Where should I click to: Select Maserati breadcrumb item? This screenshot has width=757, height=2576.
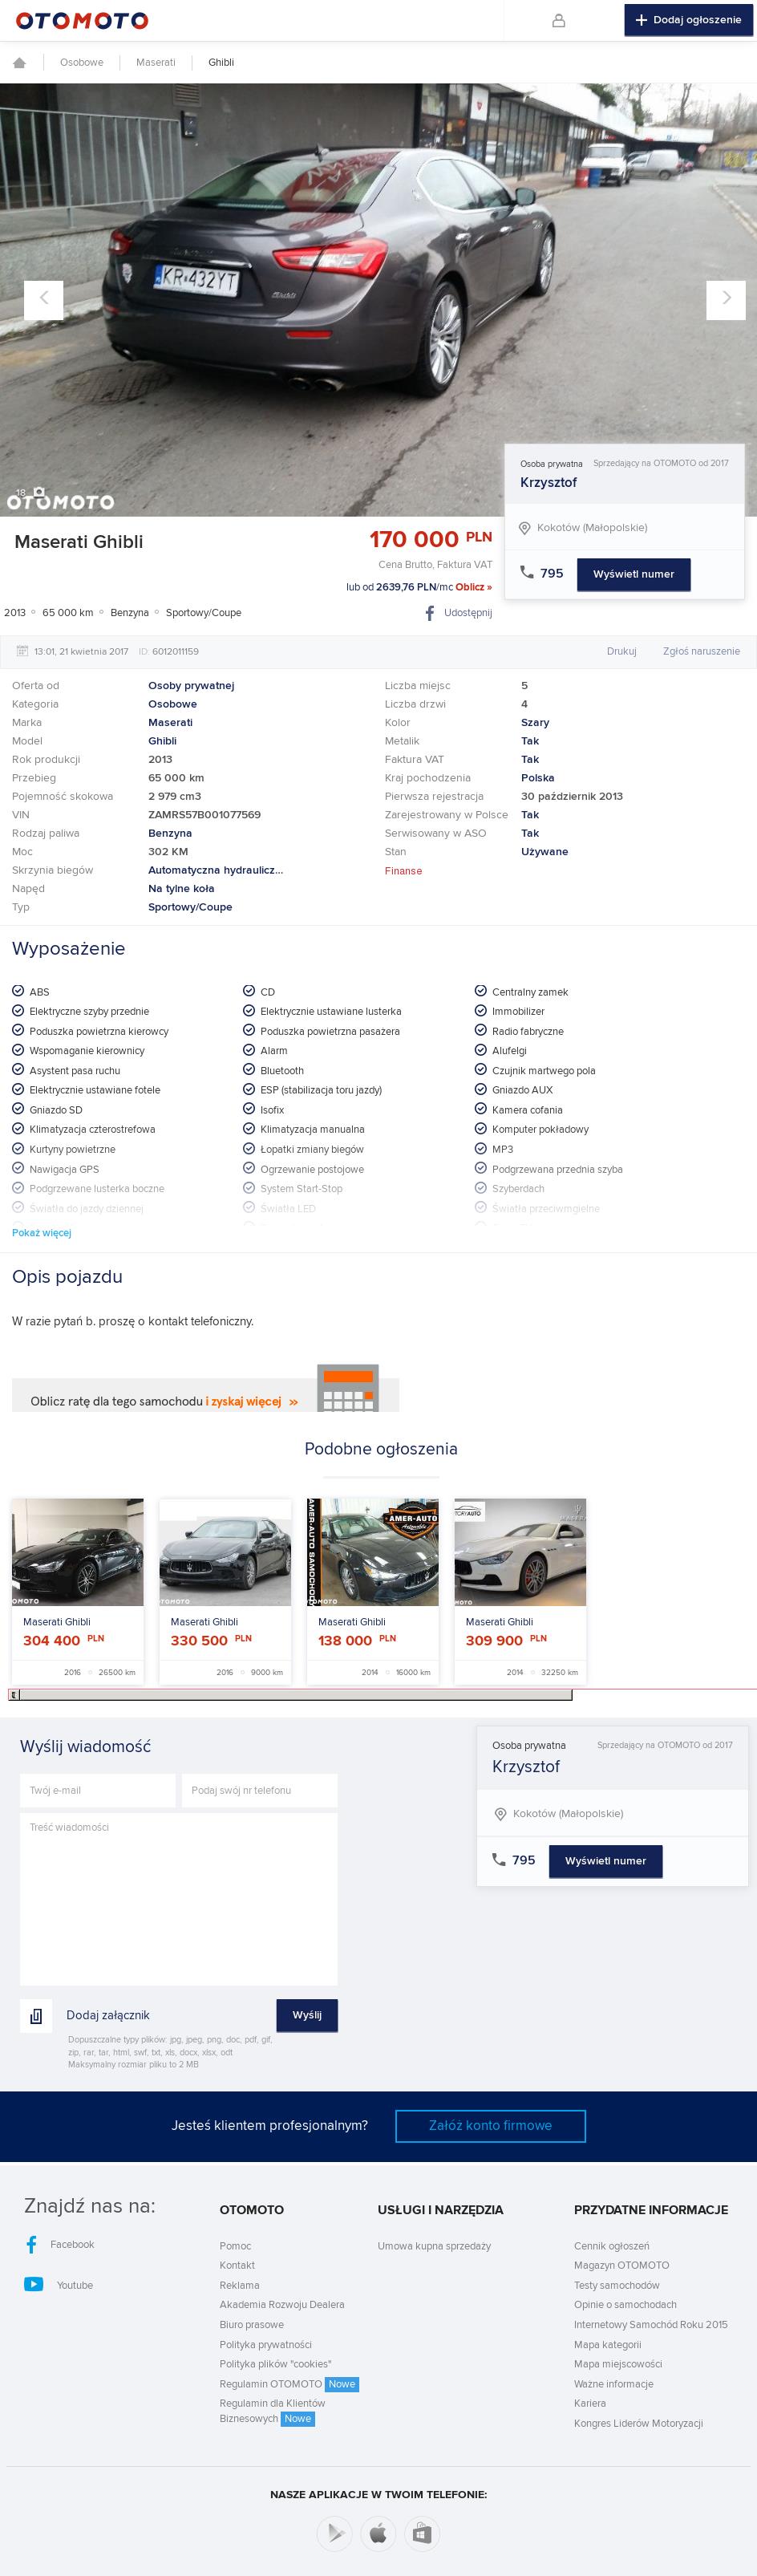(156, 62)
